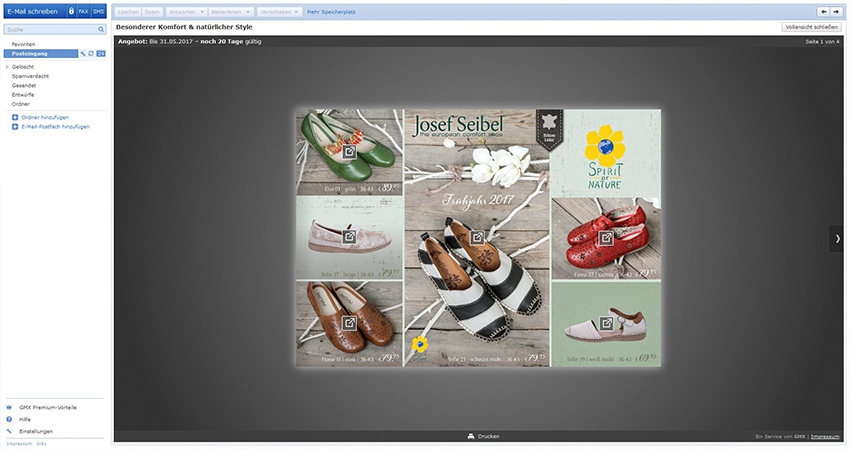Open the SMS compose button
The width and height of the screenshot is (850, 450).
tap(98, 11)
